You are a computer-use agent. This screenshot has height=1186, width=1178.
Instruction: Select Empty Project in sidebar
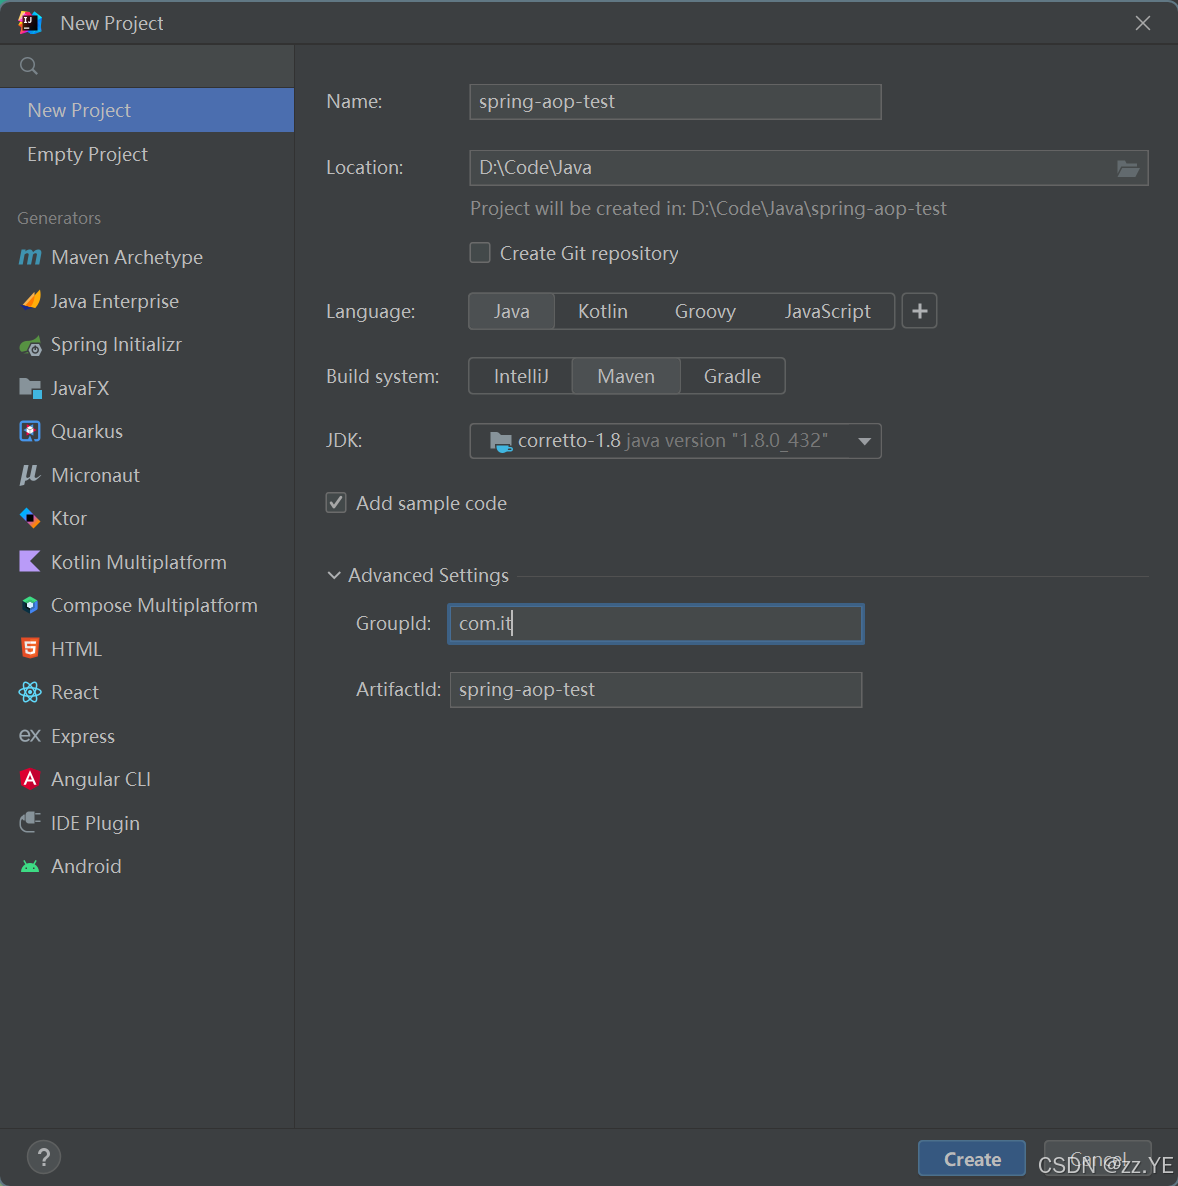tap(147, 154)
